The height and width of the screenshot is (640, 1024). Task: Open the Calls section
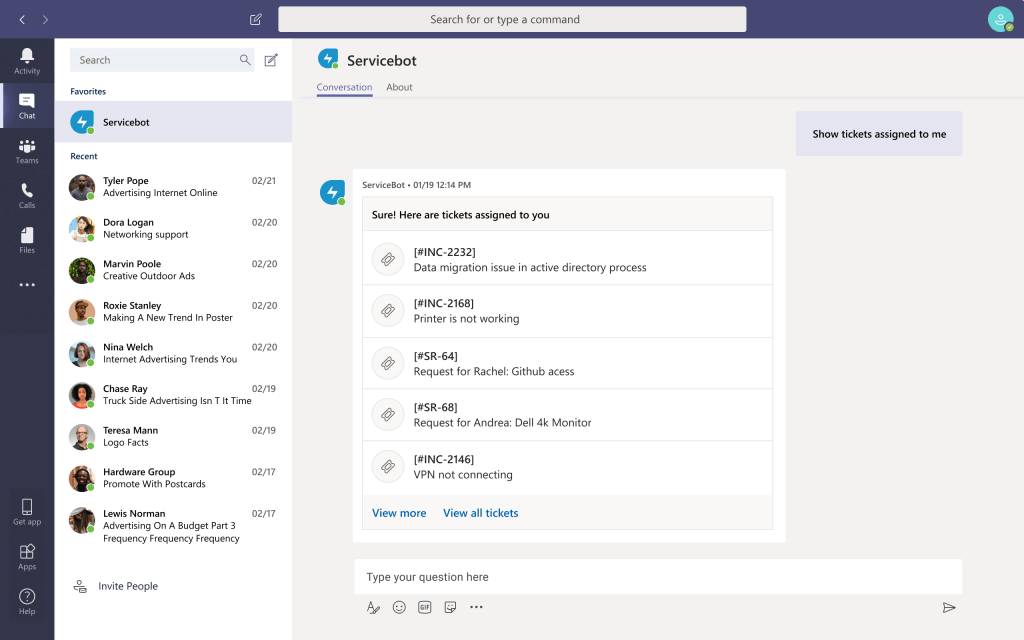27,195
